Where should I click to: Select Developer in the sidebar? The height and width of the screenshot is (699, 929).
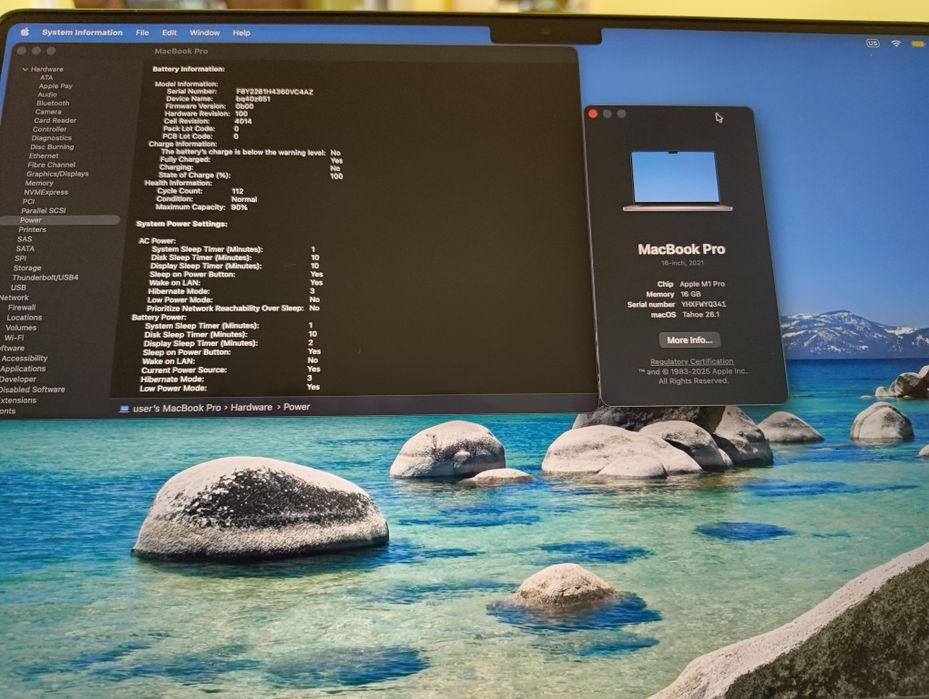(18, 379)
